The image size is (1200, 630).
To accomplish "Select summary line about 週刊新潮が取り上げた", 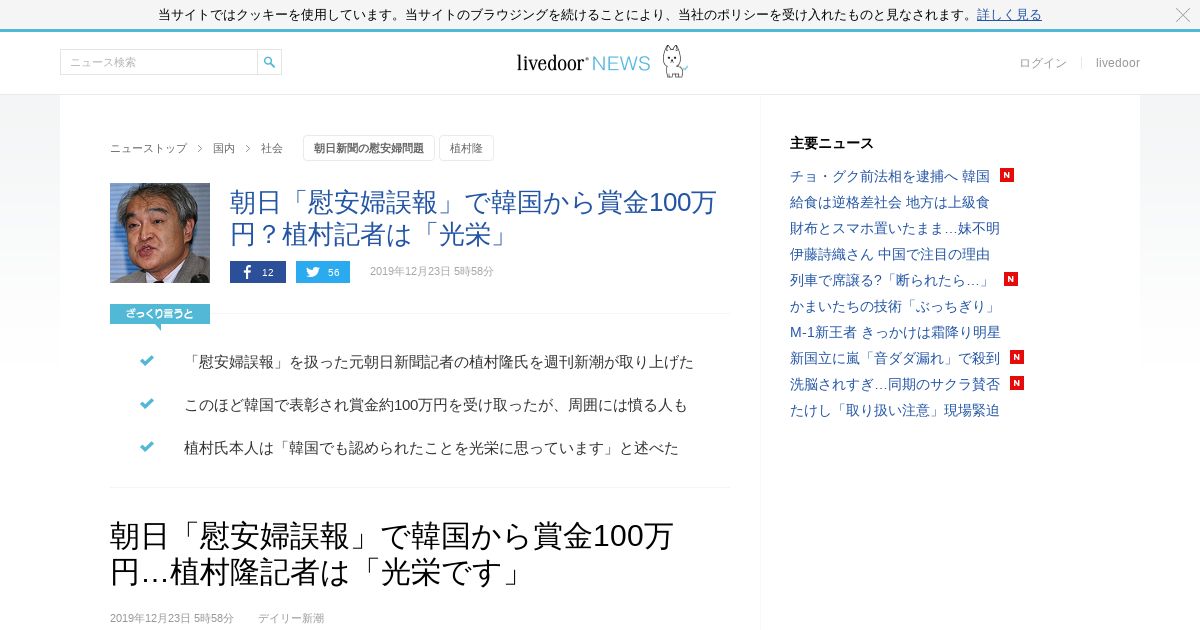I will (x=439, y=362).
